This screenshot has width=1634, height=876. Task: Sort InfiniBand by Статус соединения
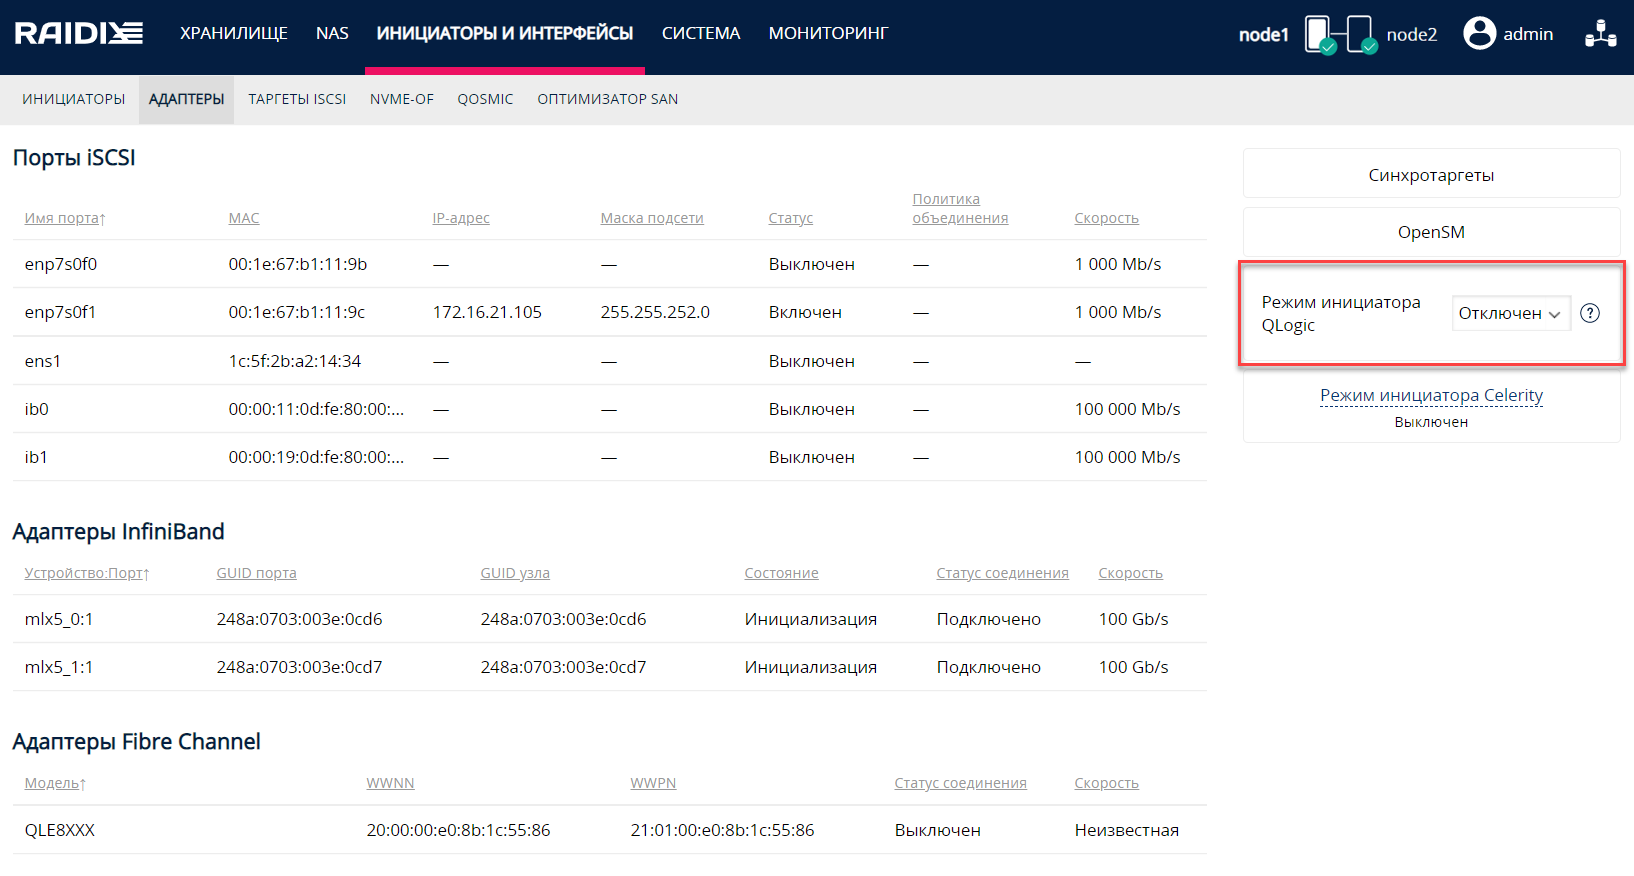click(1003, 573)
